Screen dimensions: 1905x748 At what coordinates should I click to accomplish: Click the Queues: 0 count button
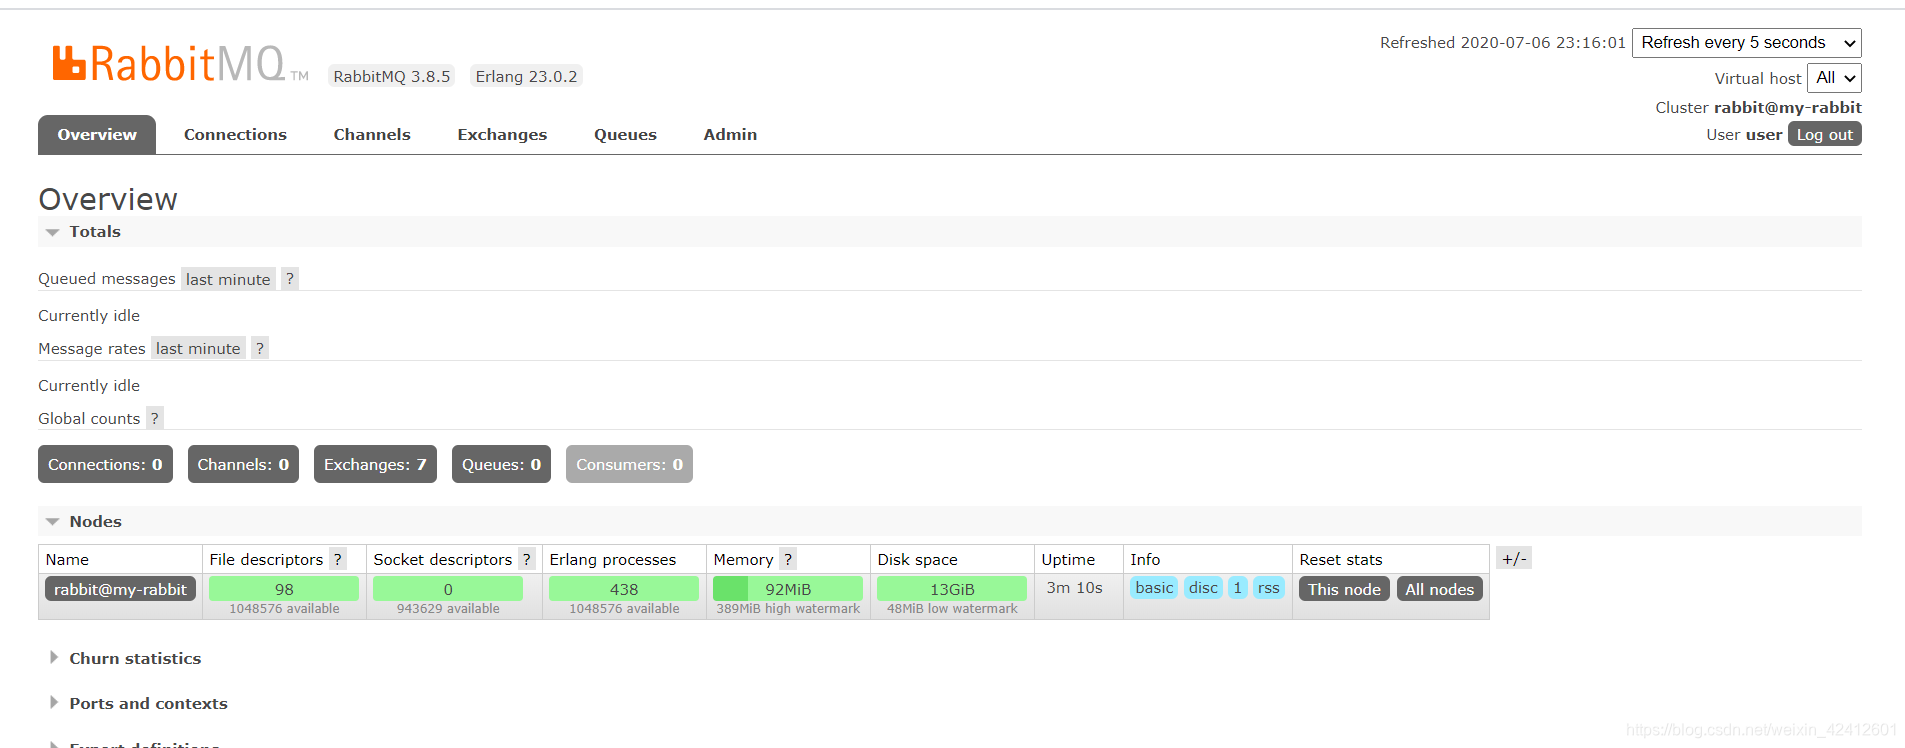pyautogui.click(x=501, y=464)
